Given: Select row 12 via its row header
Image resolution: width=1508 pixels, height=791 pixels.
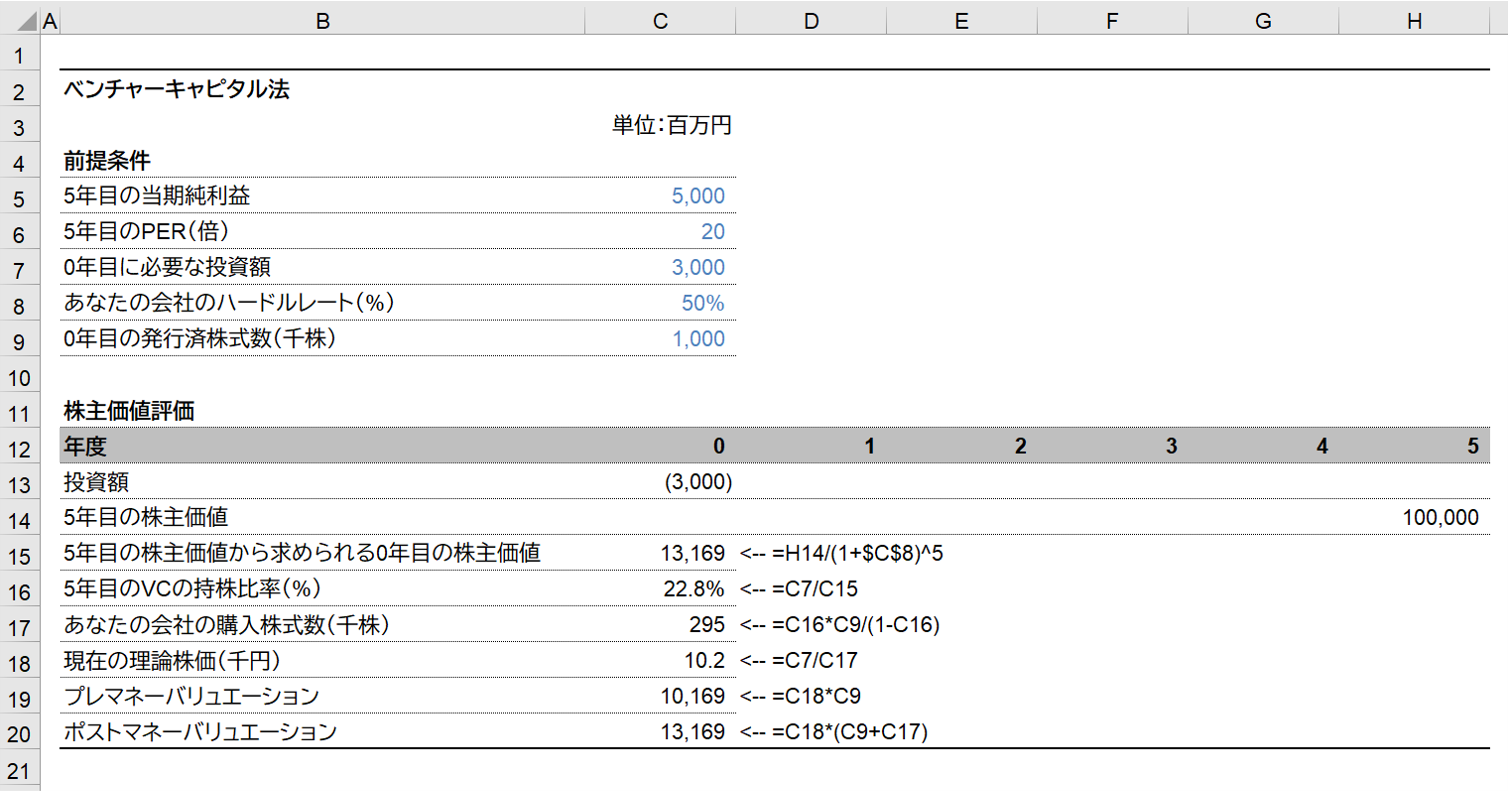Looking at the screenshot, I should point(19,446).
